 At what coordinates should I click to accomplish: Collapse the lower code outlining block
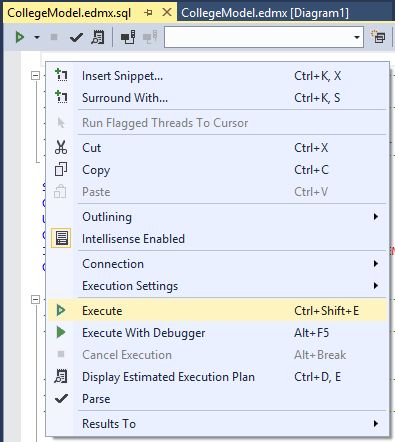(35, 299)
